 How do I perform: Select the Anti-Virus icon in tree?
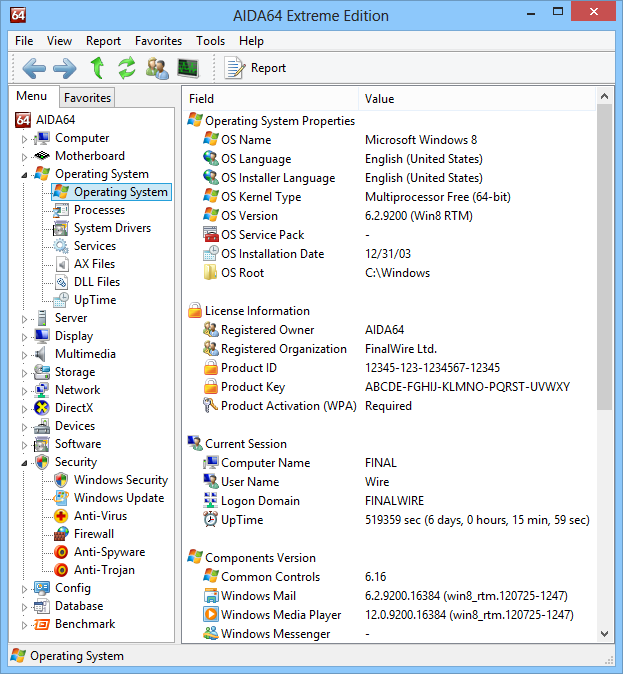point(61,516)
